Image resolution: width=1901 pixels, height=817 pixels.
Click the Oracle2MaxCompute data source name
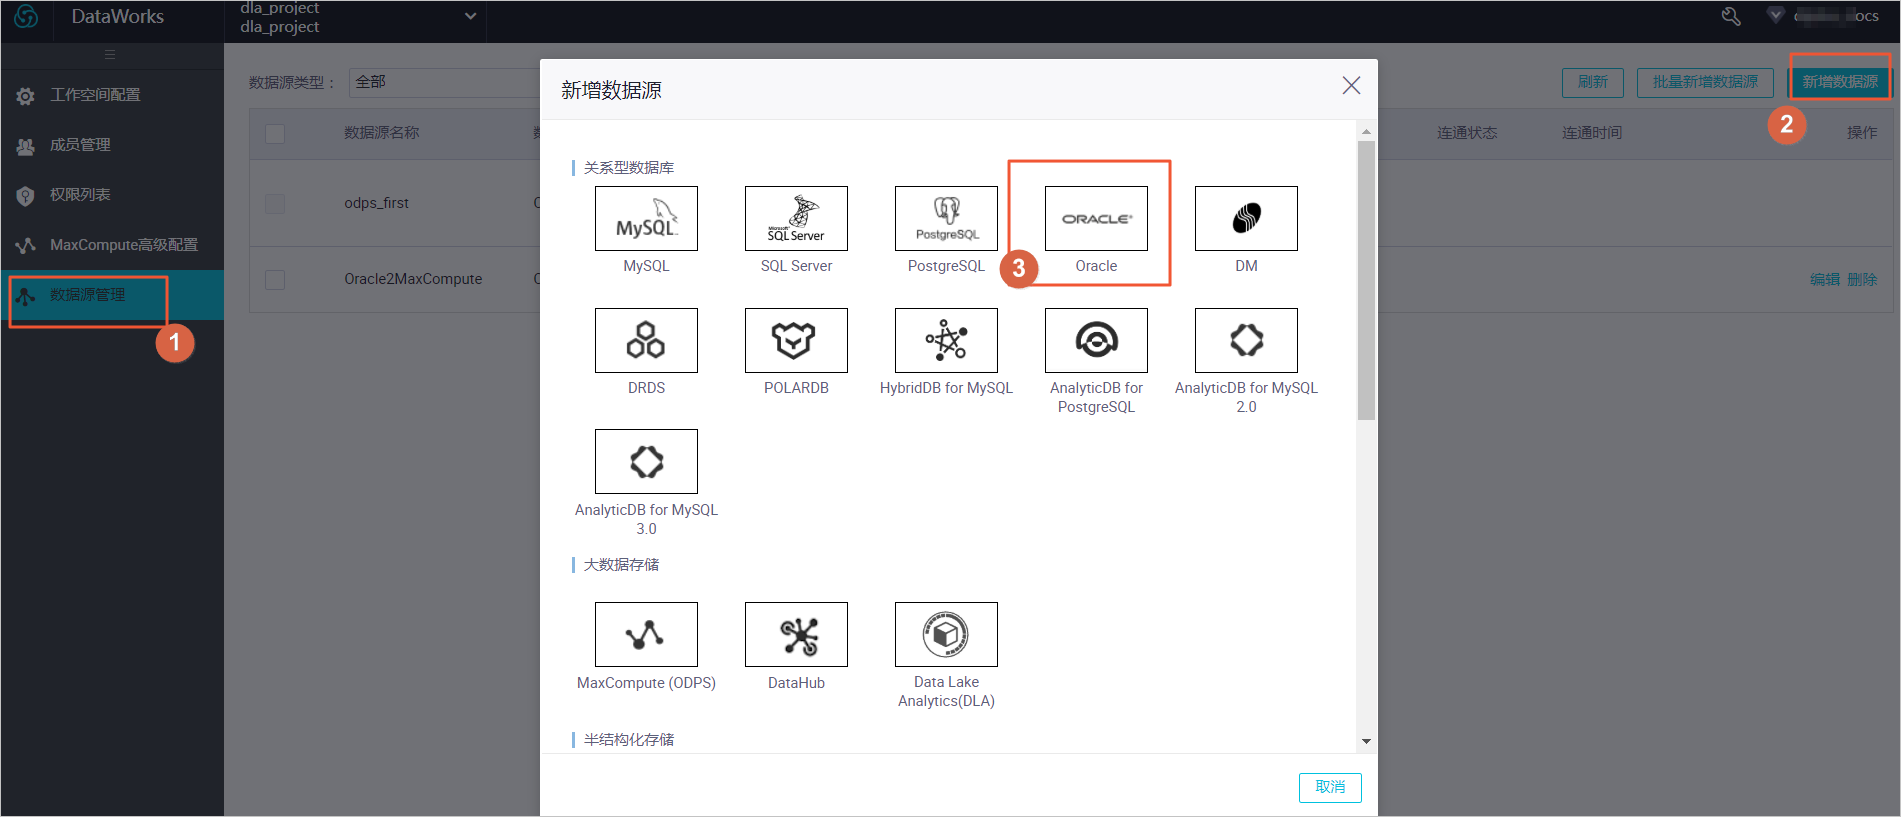[413, 279]
